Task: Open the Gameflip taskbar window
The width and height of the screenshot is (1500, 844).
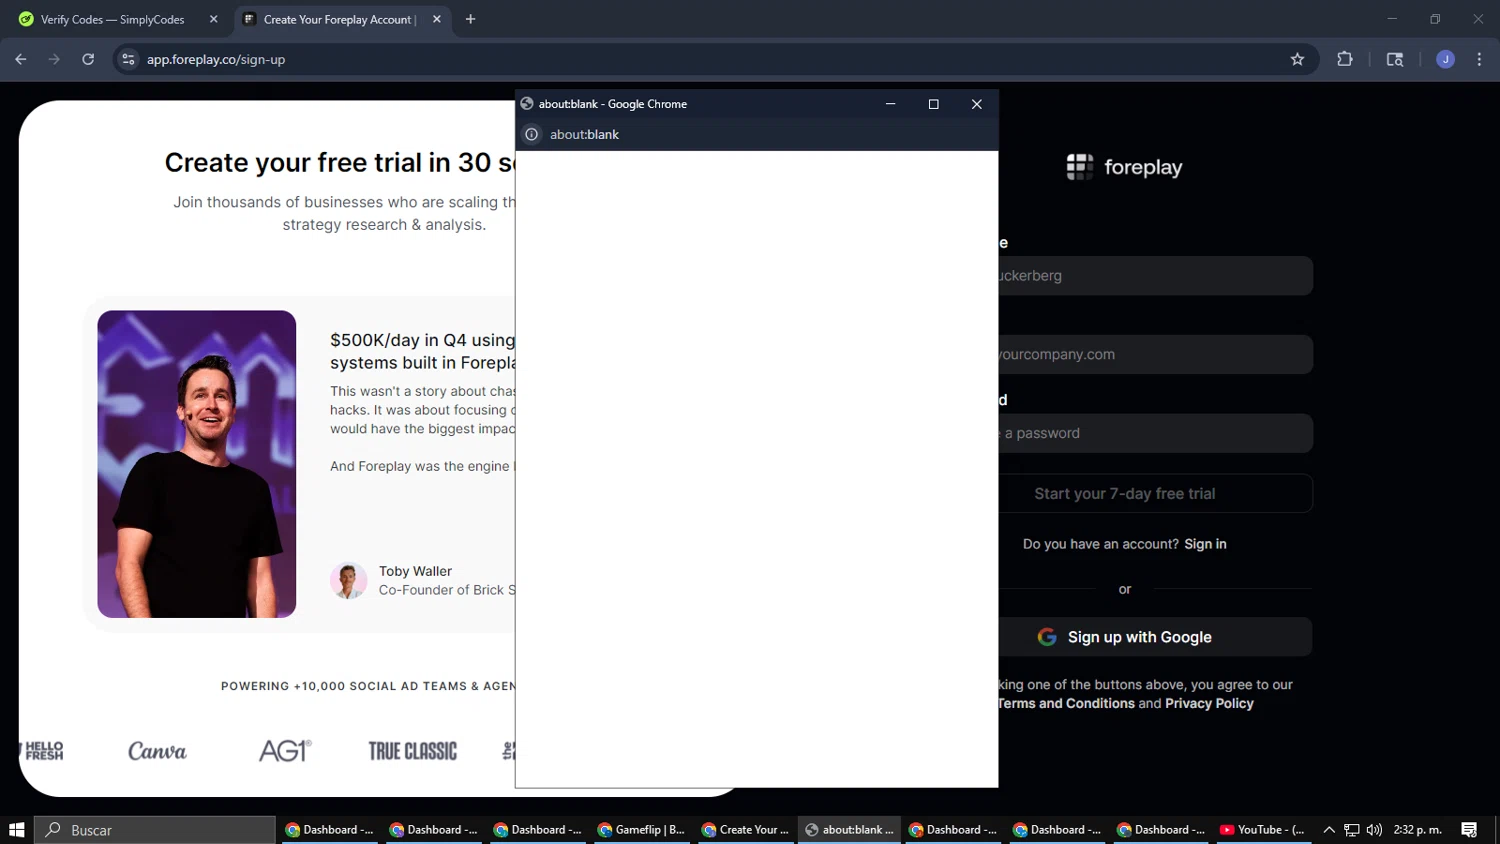Action: (x=642, y=830)
